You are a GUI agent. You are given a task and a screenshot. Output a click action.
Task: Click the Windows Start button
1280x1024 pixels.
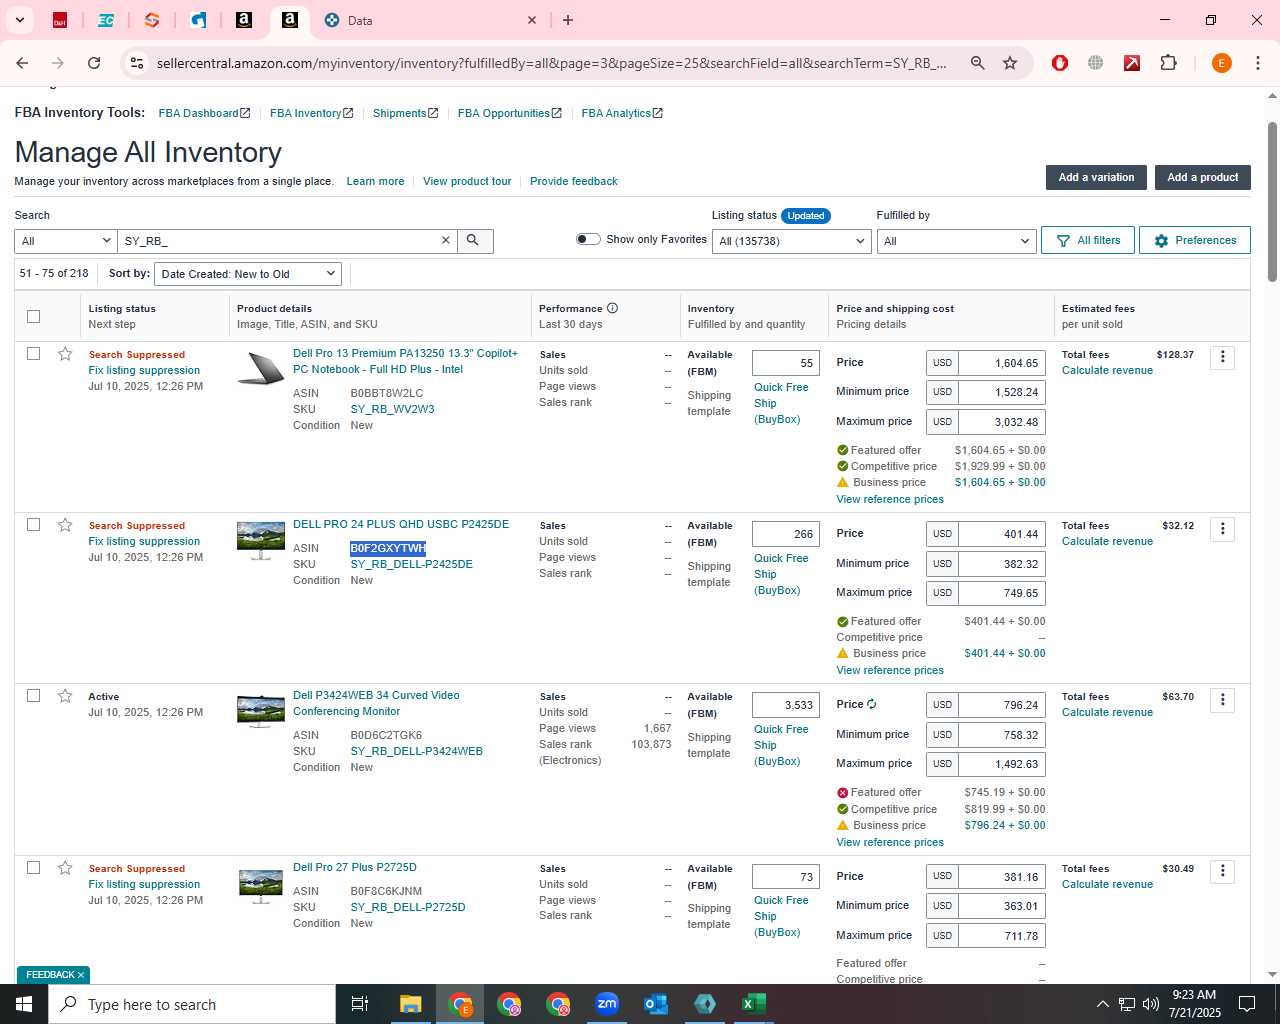click(24, 1004)
